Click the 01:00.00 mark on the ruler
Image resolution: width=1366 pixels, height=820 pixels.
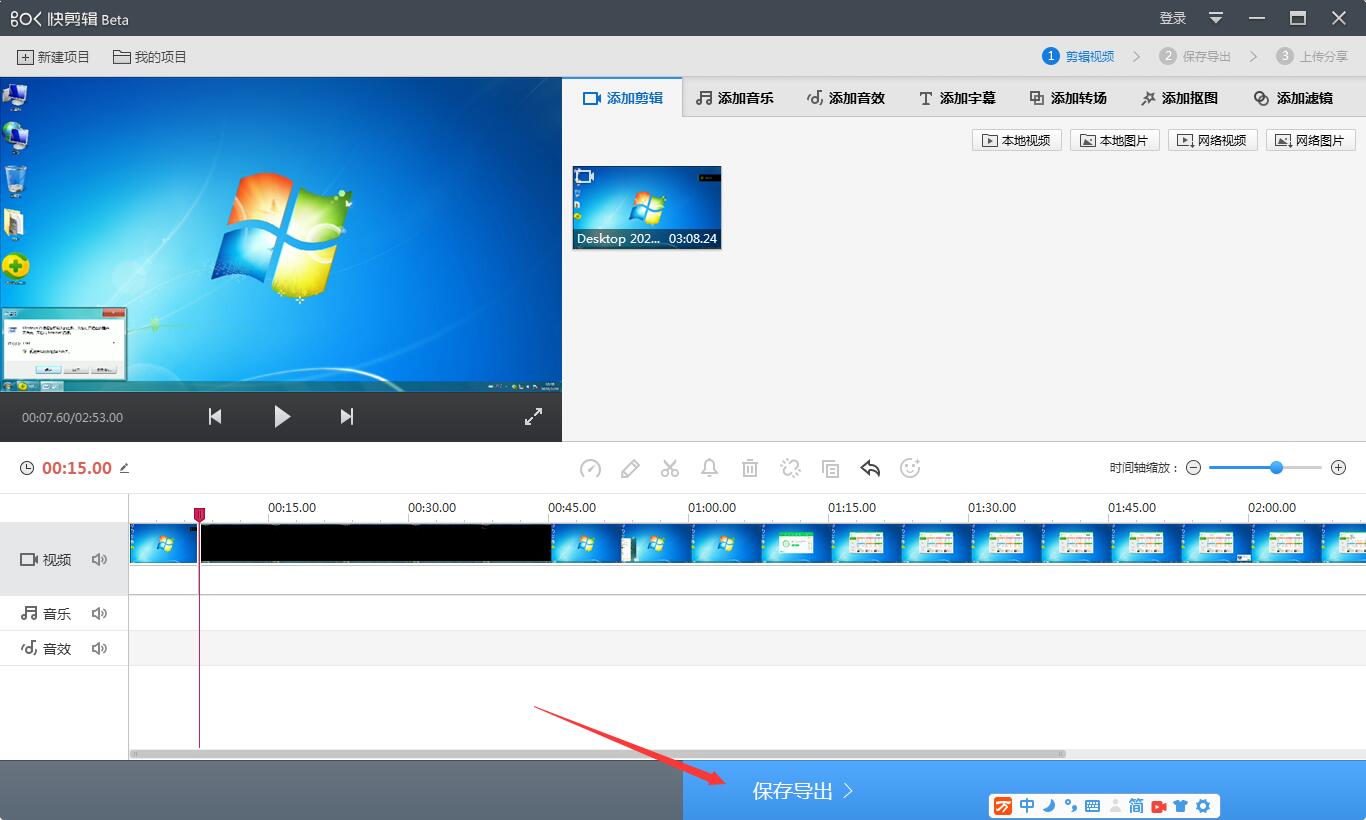click(x=712, y=508)
